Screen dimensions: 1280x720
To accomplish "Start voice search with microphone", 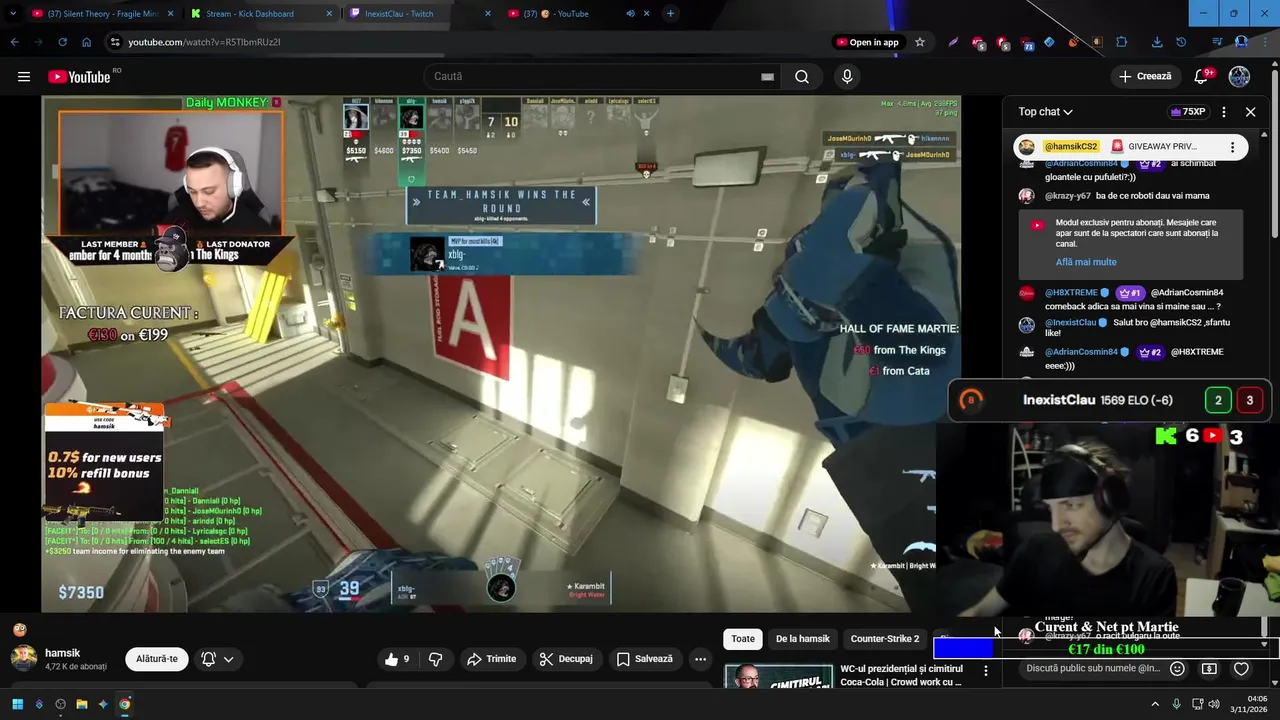I will (x=847, y=77).
